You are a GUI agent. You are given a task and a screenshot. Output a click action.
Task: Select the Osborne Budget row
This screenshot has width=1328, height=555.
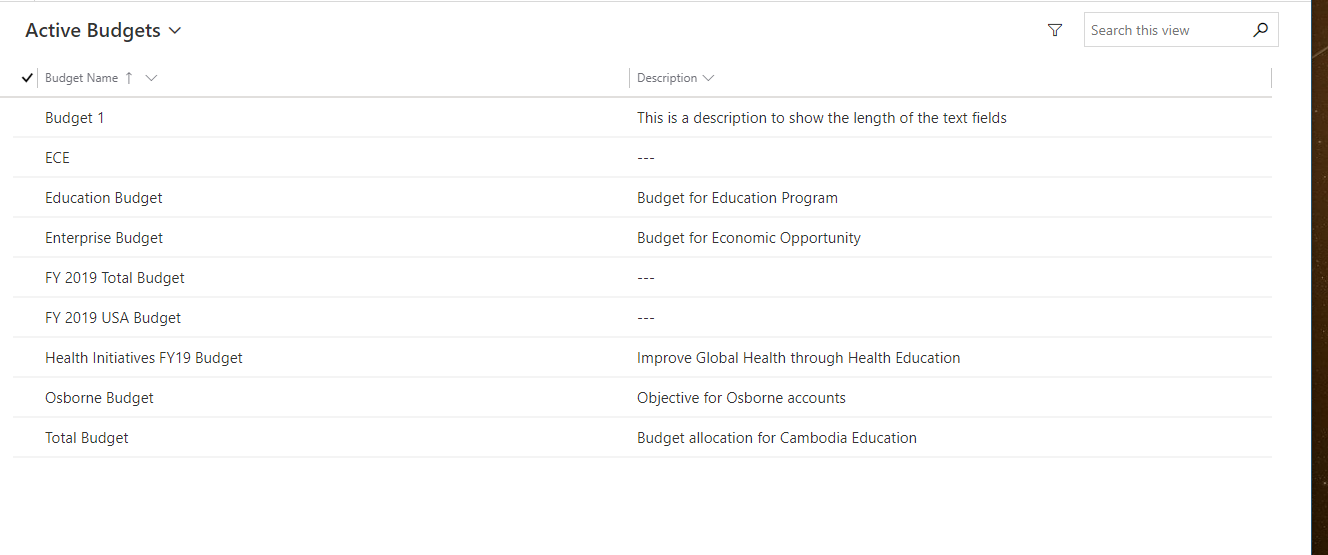[x=642, y=398]
